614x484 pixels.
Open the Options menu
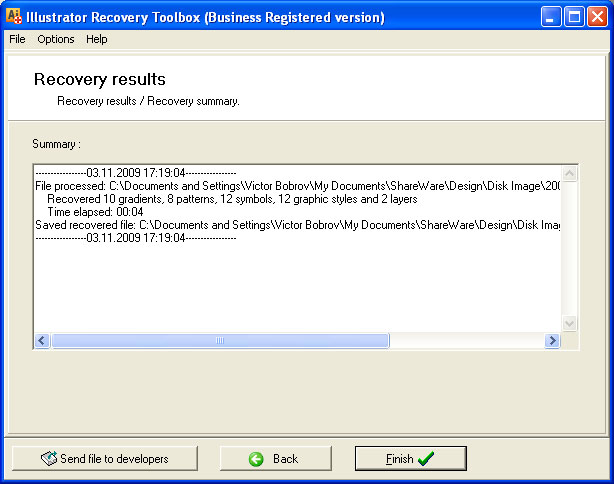pyautogui.click(x=56, y=39)
